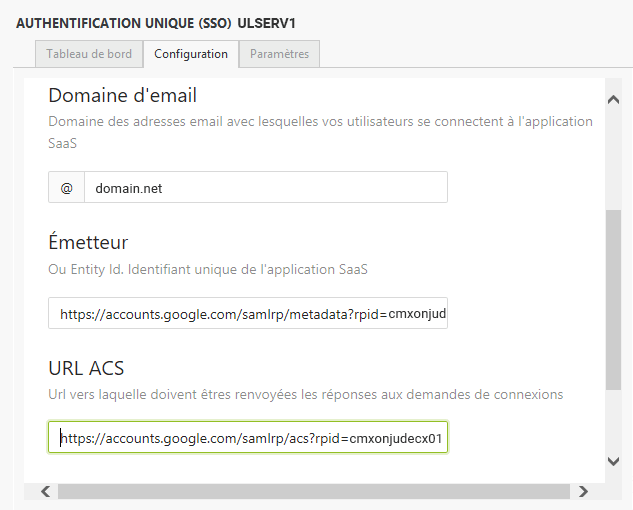Click the Authentification unique (SSO) ULSERV1 title
This screenshot has height=510, width=633.
156,23
